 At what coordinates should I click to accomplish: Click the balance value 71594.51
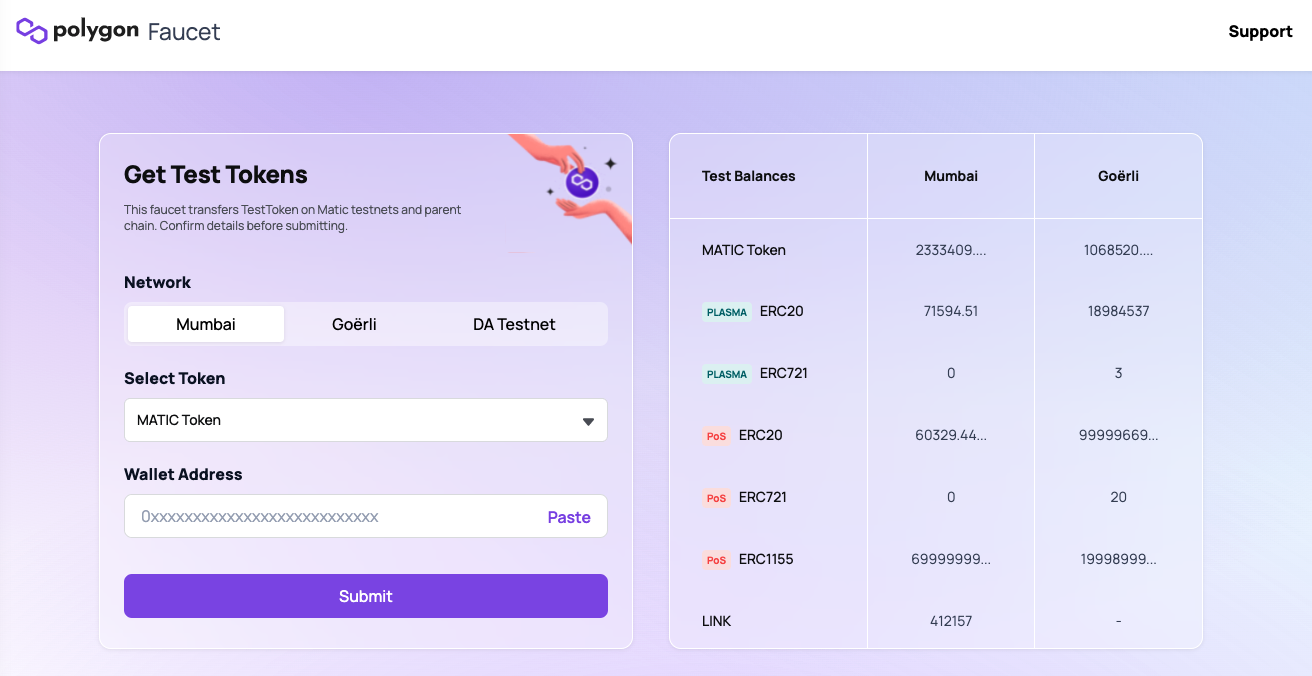[951, 311]
